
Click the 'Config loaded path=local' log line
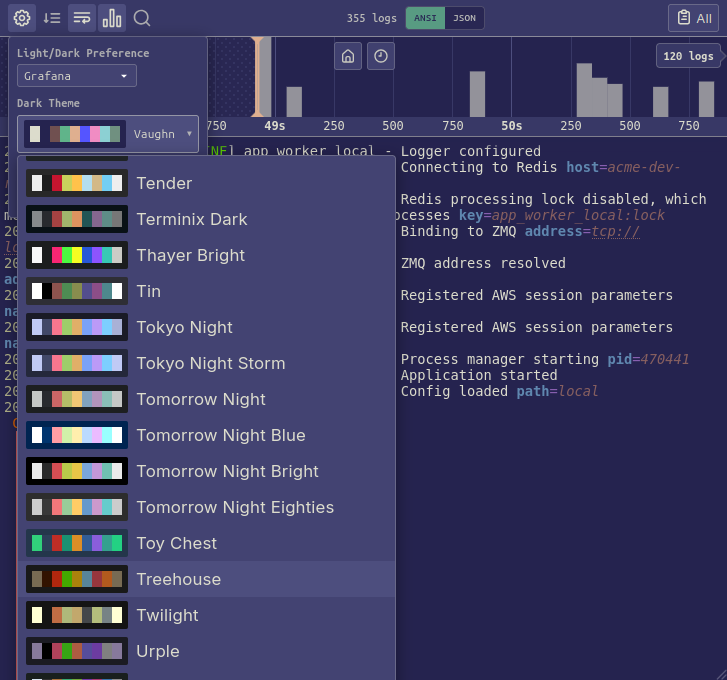click(x=499, y=391)
